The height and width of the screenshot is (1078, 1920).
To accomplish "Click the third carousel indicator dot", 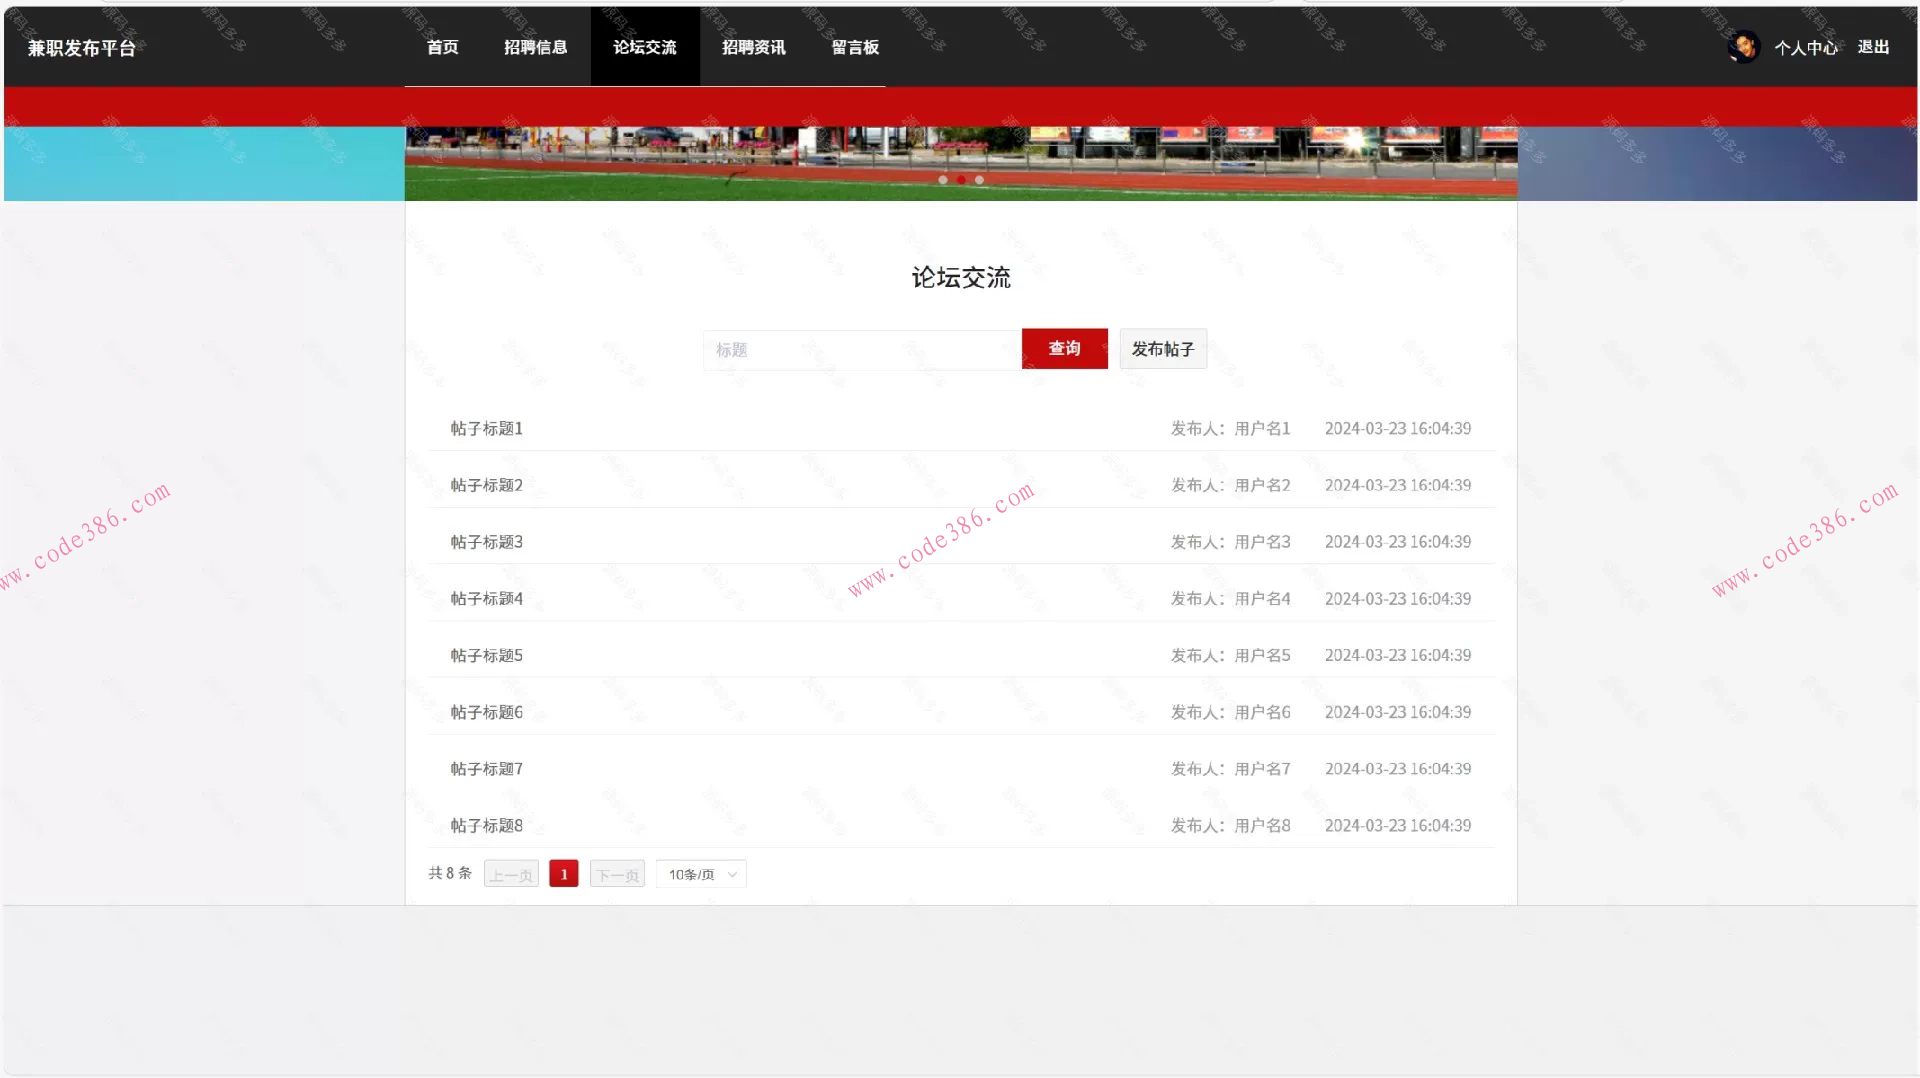I will pyautogui.click(x=979, y=180).
